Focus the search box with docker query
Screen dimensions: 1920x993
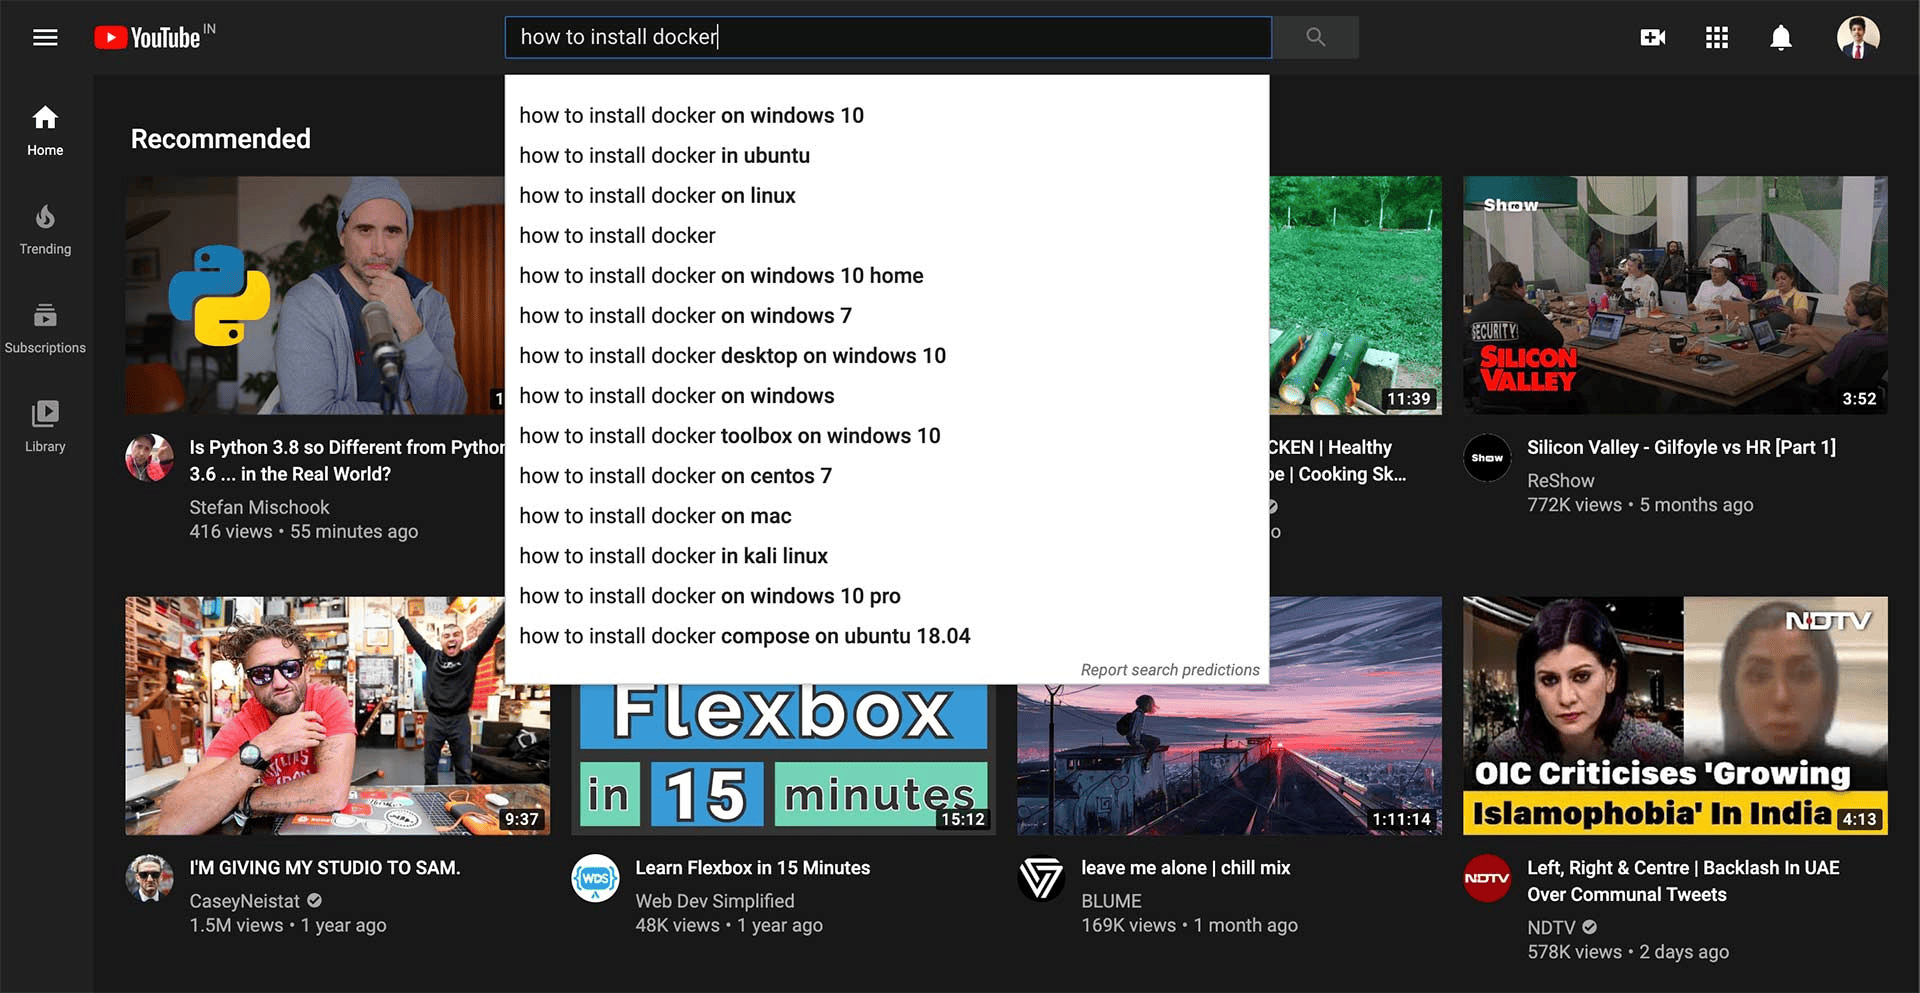click(x=888, y=37)
